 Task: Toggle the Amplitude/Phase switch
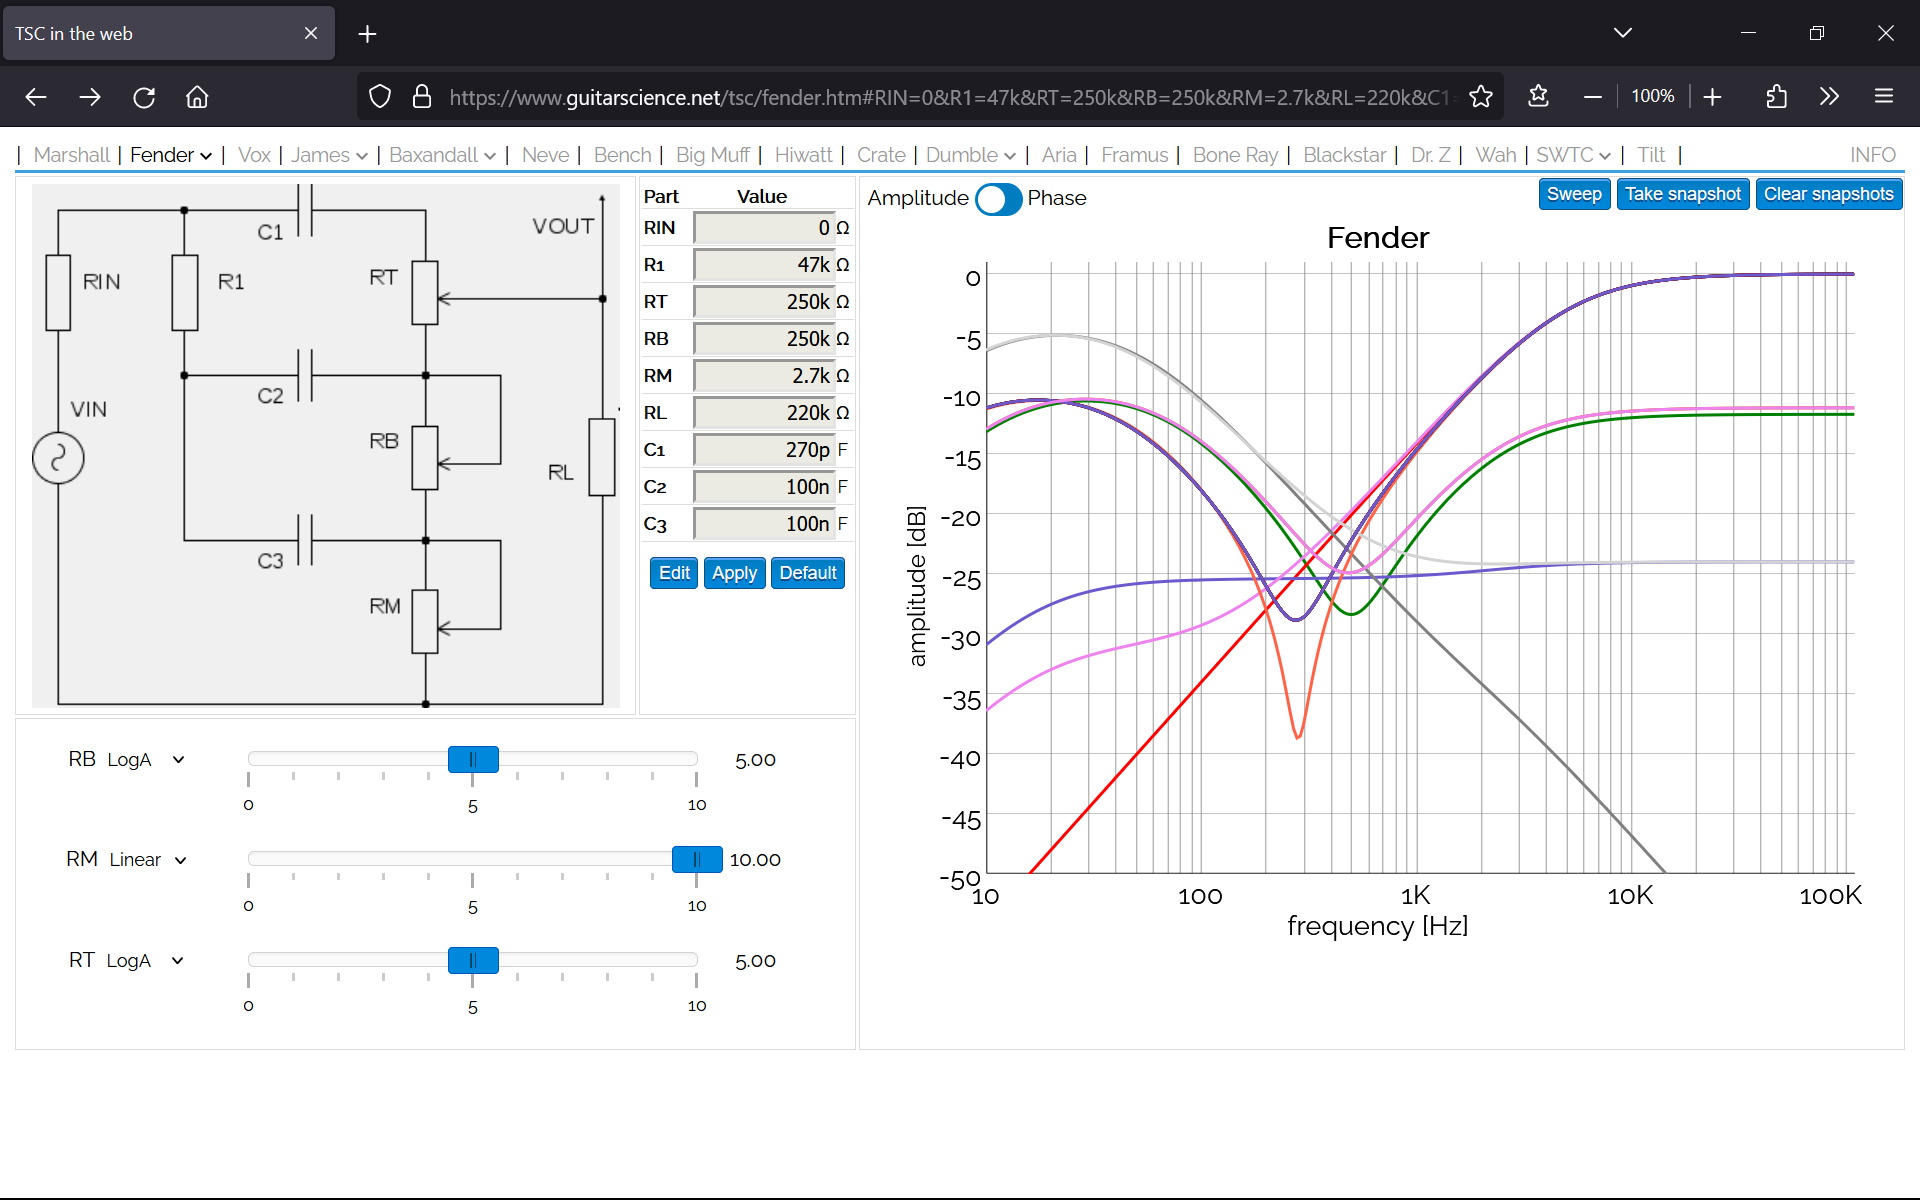click(x=998, y=199)
